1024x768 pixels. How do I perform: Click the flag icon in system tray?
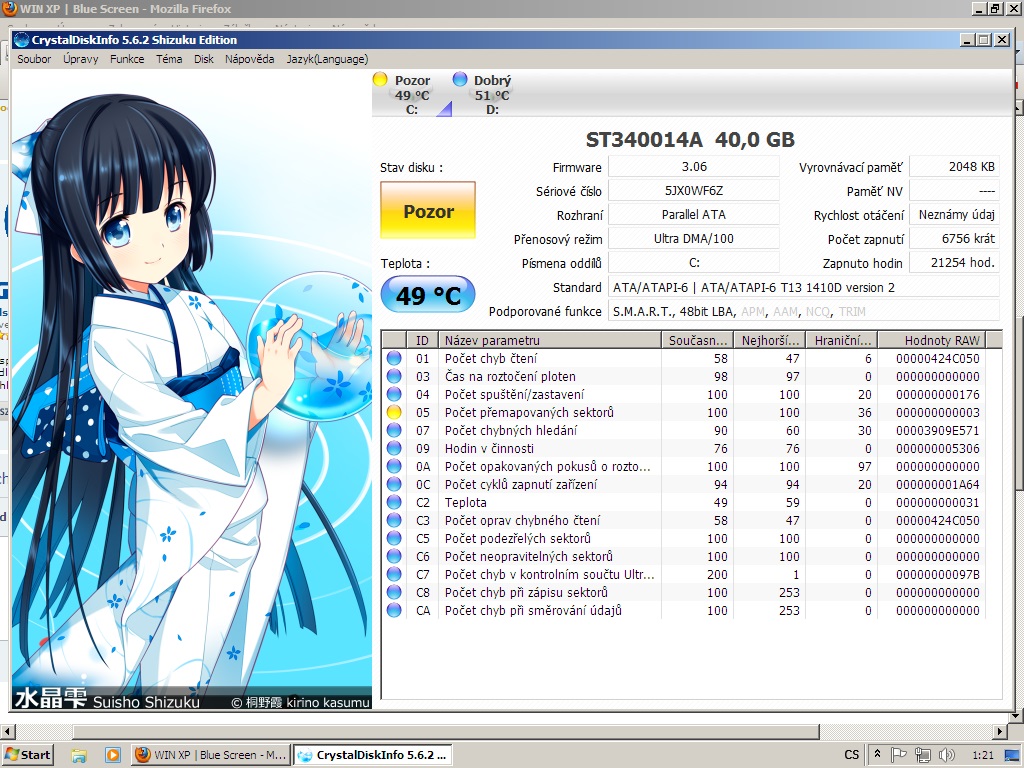(x=899, y=755)
